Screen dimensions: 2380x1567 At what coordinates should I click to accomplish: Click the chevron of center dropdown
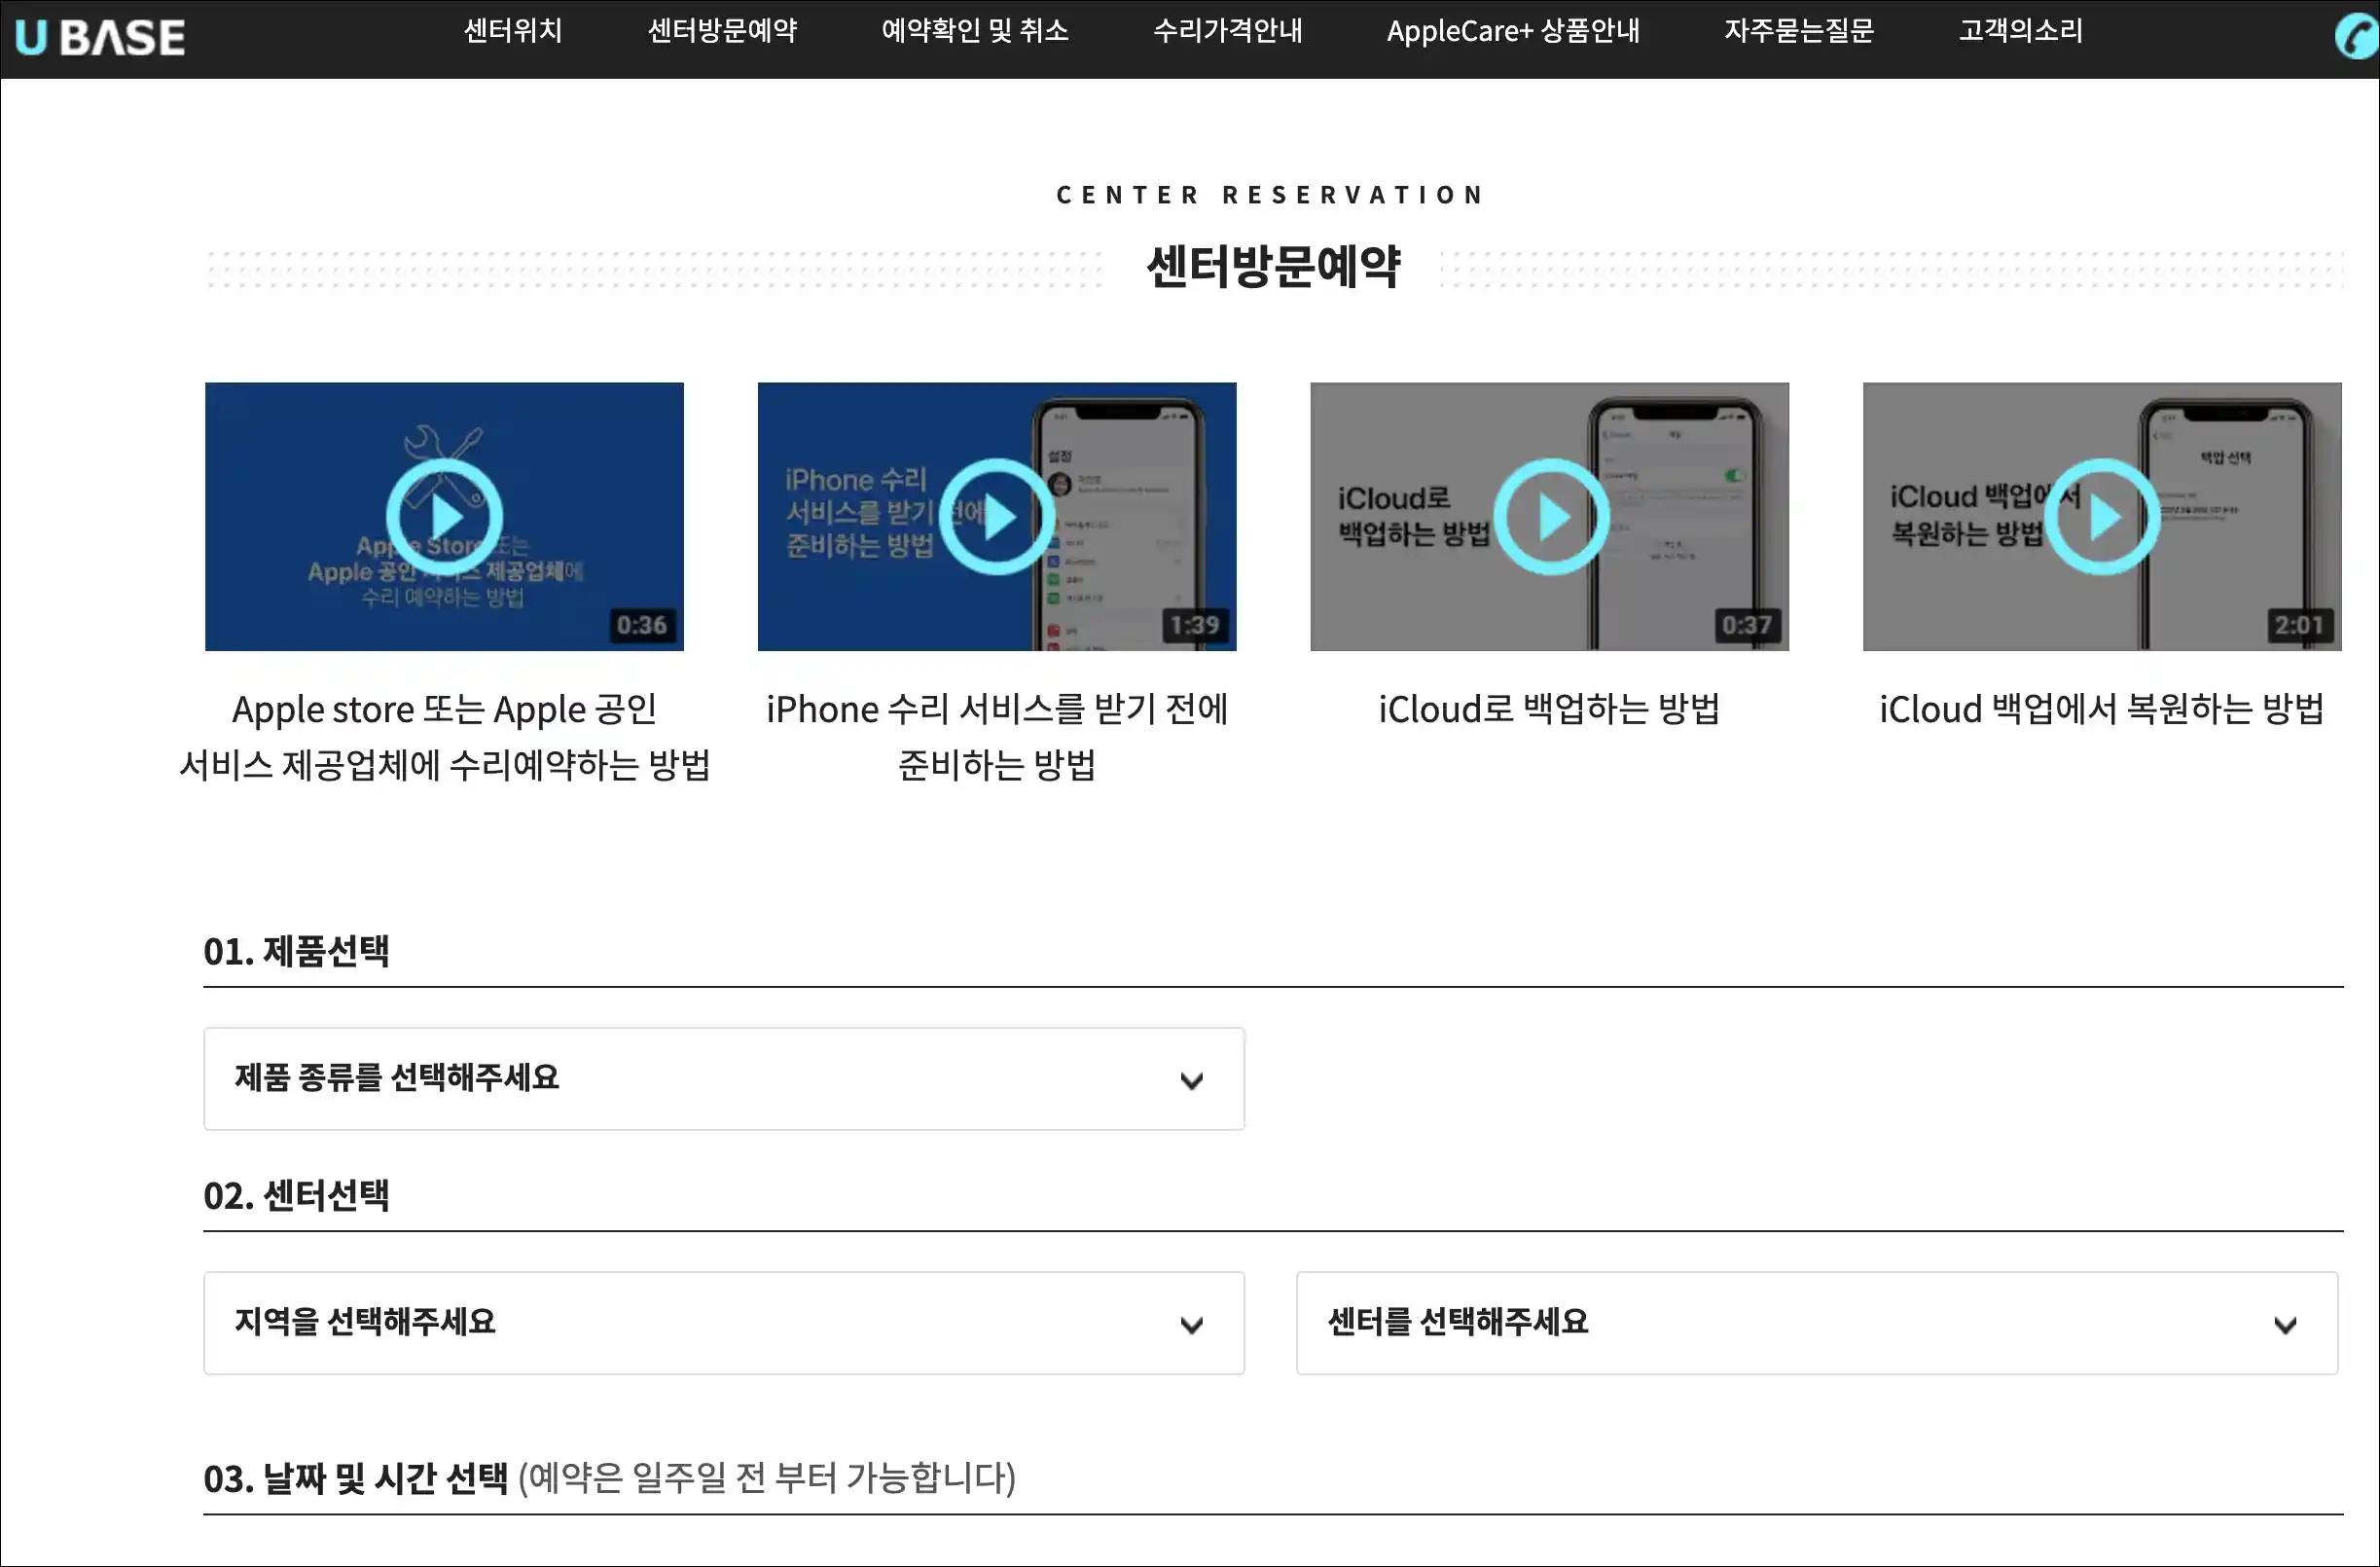2286,1325
